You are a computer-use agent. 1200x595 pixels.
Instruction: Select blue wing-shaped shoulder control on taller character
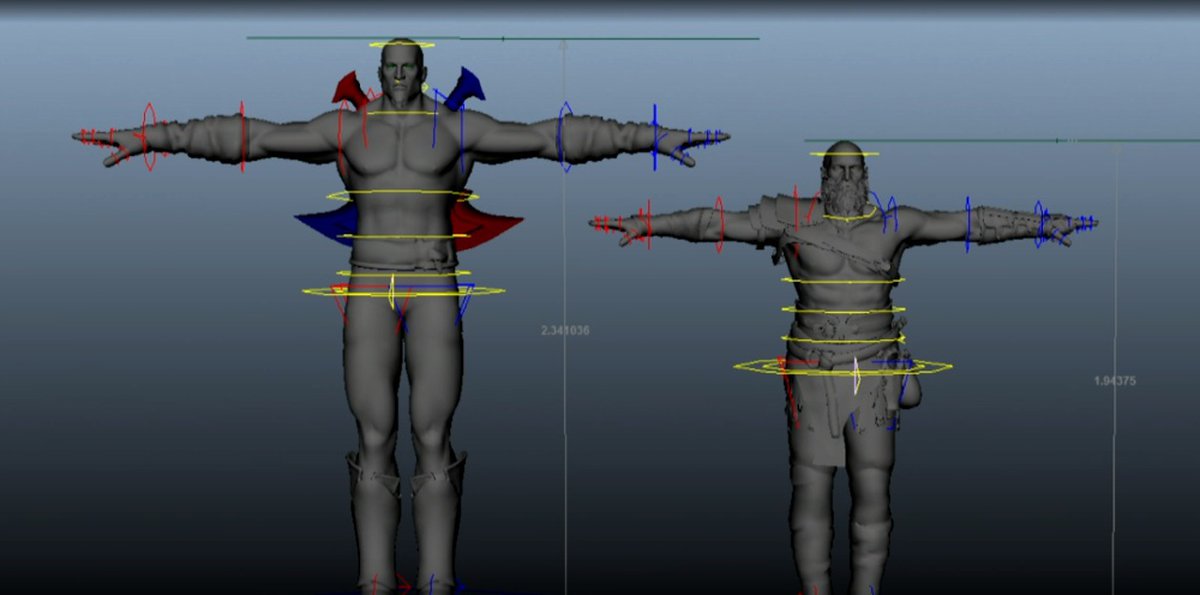[x=465, y=88]
